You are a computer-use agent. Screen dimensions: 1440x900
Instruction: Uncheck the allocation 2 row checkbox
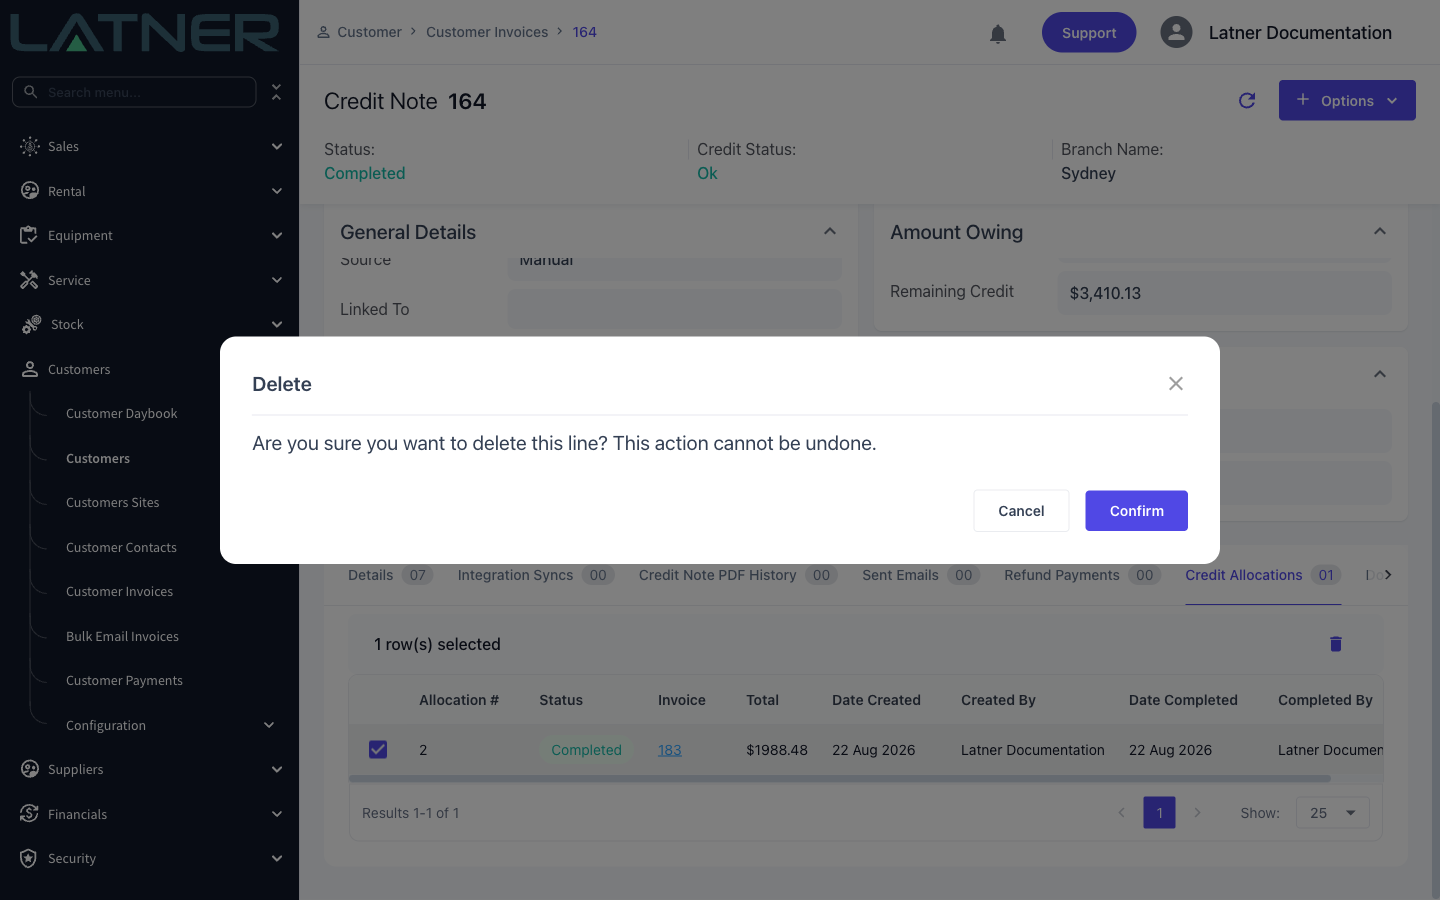tap(378, 749)
